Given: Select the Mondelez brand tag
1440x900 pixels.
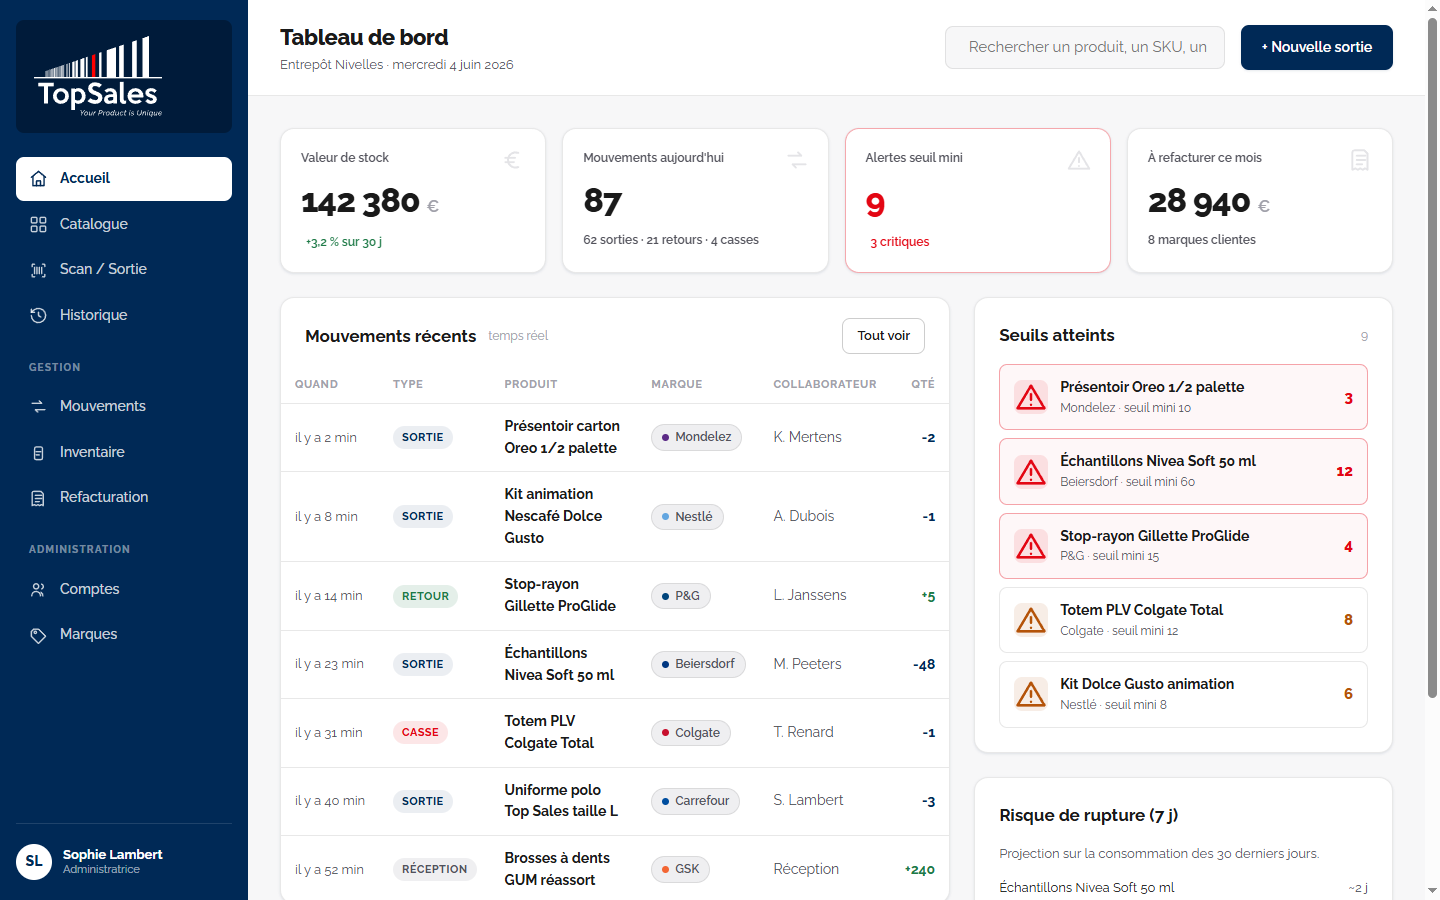Looking at the screenshot, I should pos(696,437).
